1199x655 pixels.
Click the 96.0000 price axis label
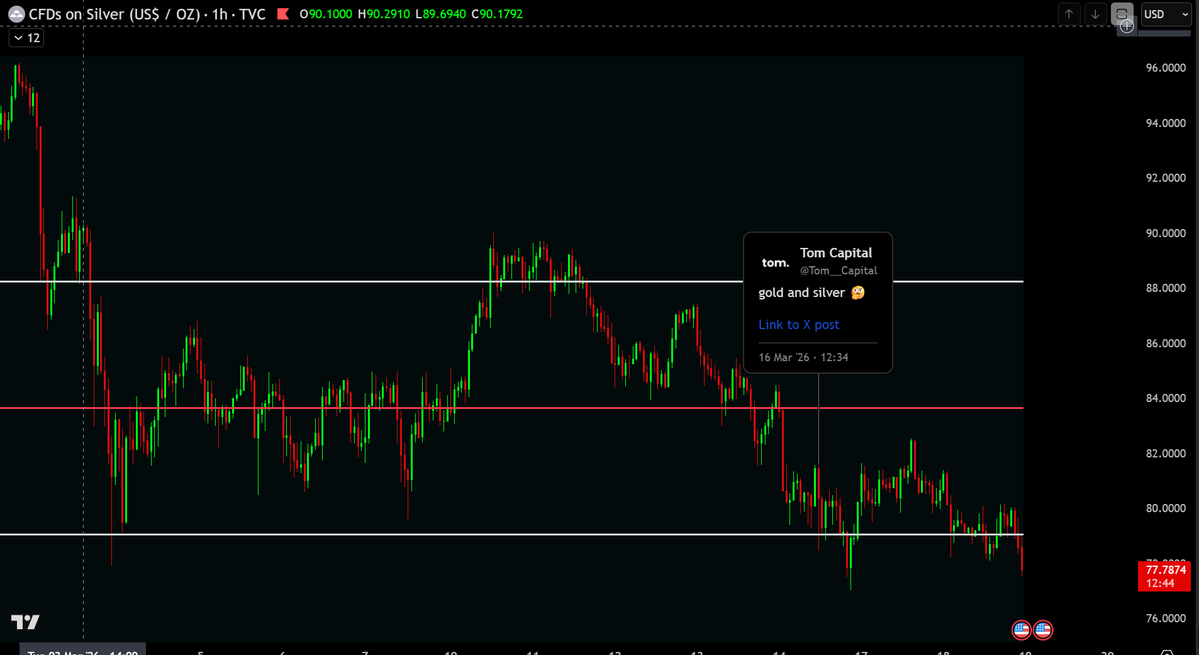coord(1165,68)
